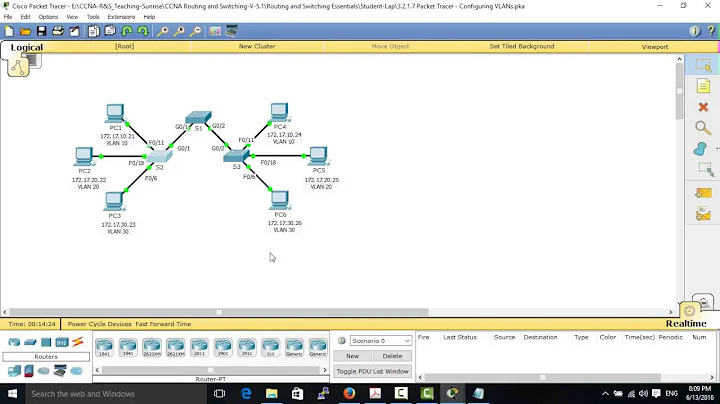The image size is (720, 404).
Task: Choose the Place Note tool
Action: point(703,86)
